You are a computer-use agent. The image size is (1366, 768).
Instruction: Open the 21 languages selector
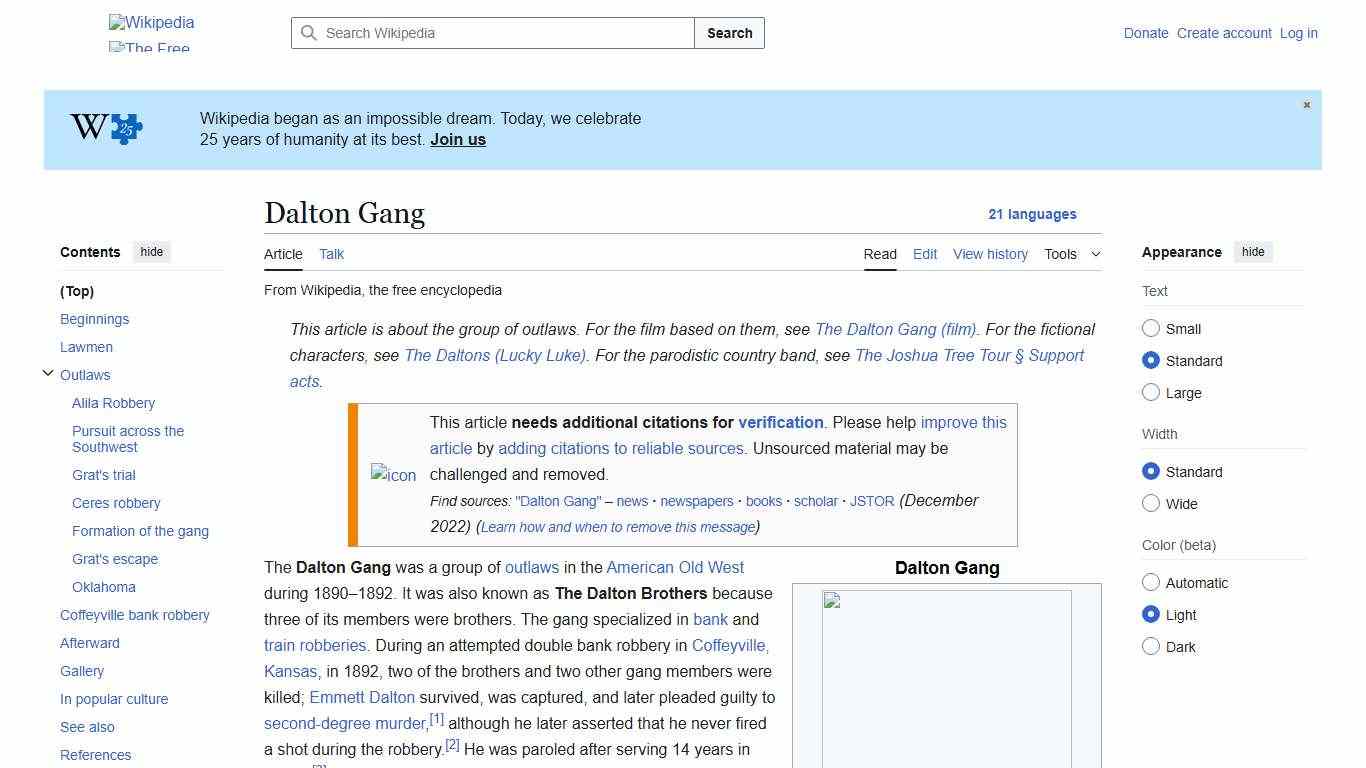1033,214
